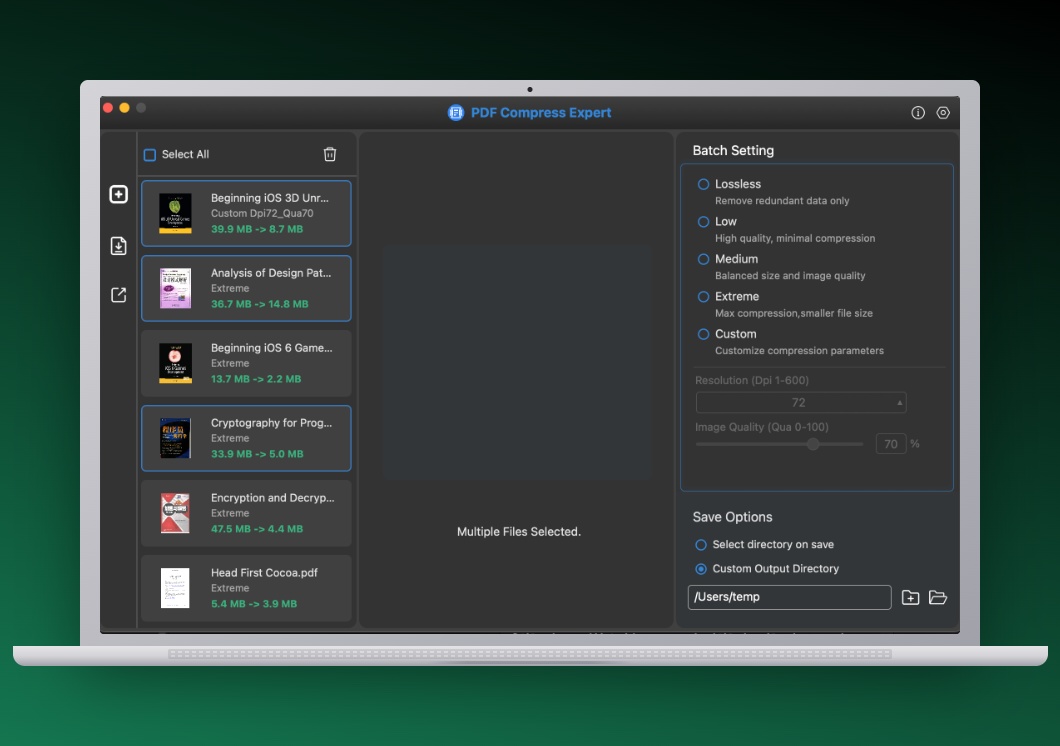Select the Encryption and Decryp... file
This screenshot has width=1060, height=746.
click(x=246, y=514)
